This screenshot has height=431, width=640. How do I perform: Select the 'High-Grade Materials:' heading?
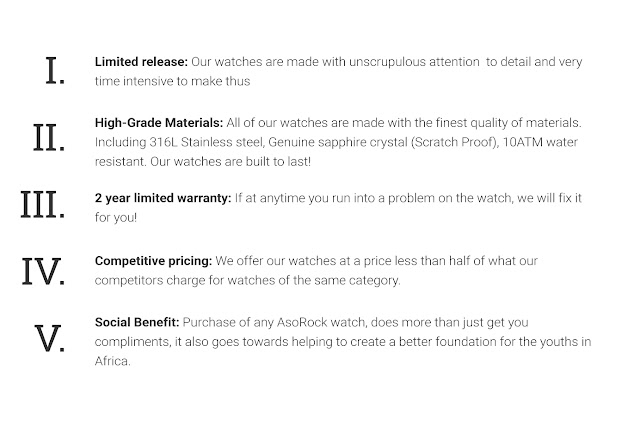[159, 122]
